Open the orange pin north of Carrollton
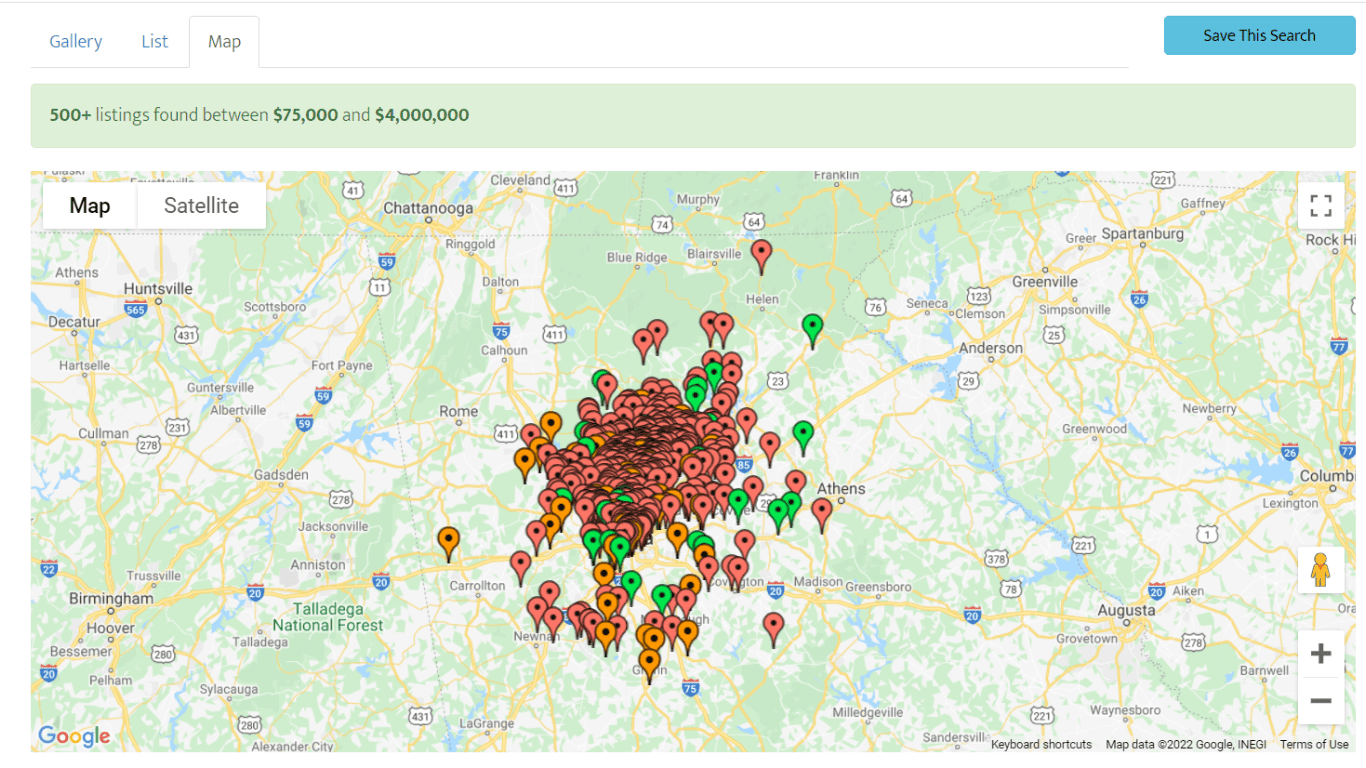 pos(449,541)
